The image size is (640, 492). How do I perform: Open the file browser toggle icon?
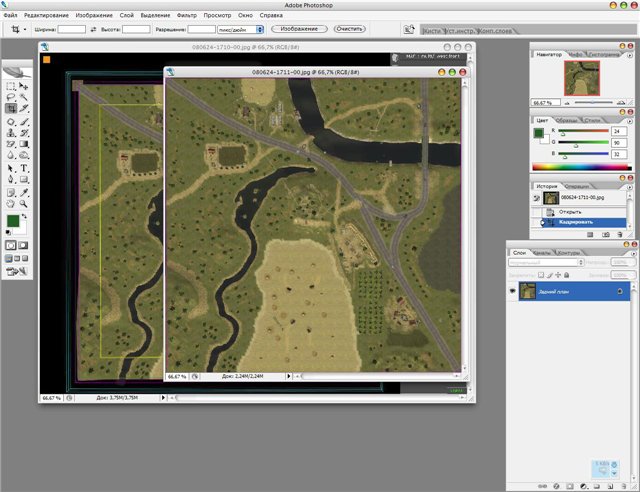coord(409,29)
